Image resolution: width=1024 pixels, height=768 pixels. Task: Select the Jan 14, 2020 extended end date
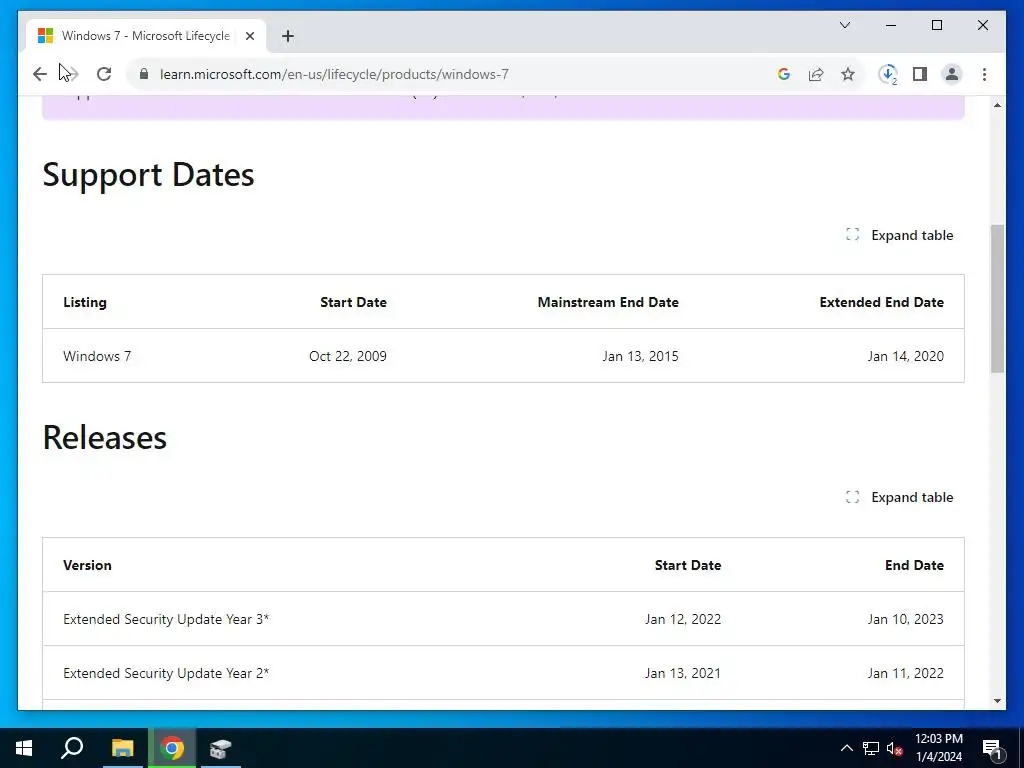[905, 356]
